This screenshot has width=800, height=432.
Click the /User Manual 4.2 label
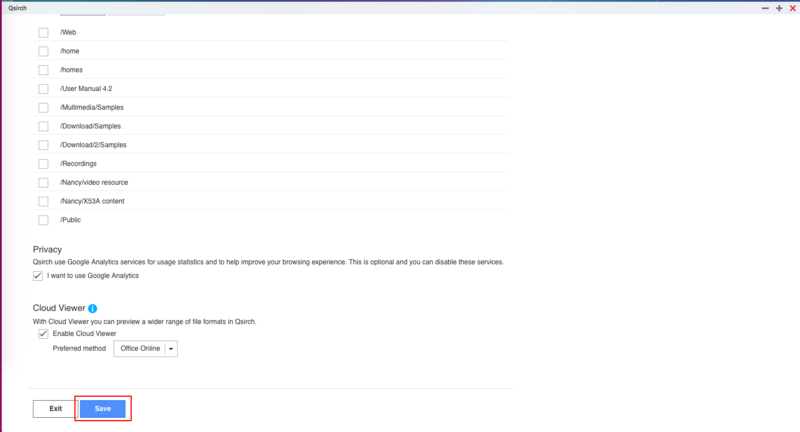point(86,88)
